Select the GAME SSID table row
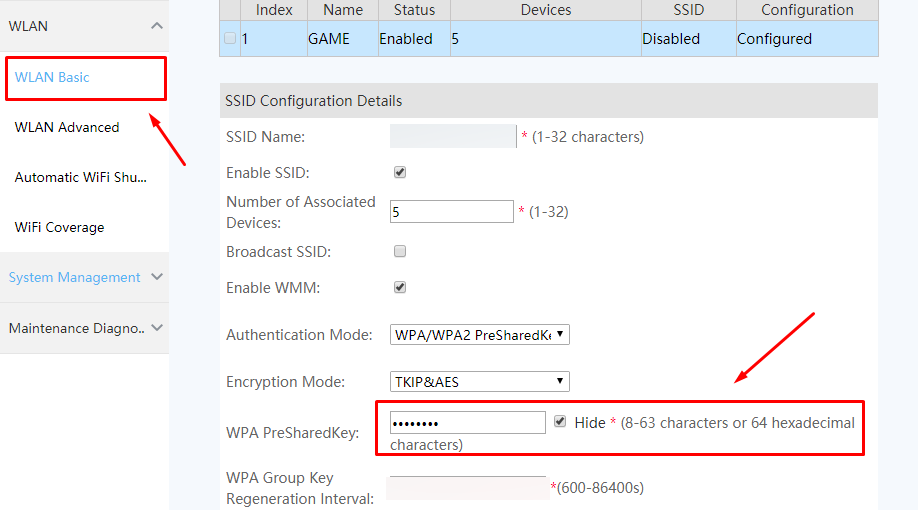Image resolution: width=918 pixels, height=510 pixels. [549, 39]
